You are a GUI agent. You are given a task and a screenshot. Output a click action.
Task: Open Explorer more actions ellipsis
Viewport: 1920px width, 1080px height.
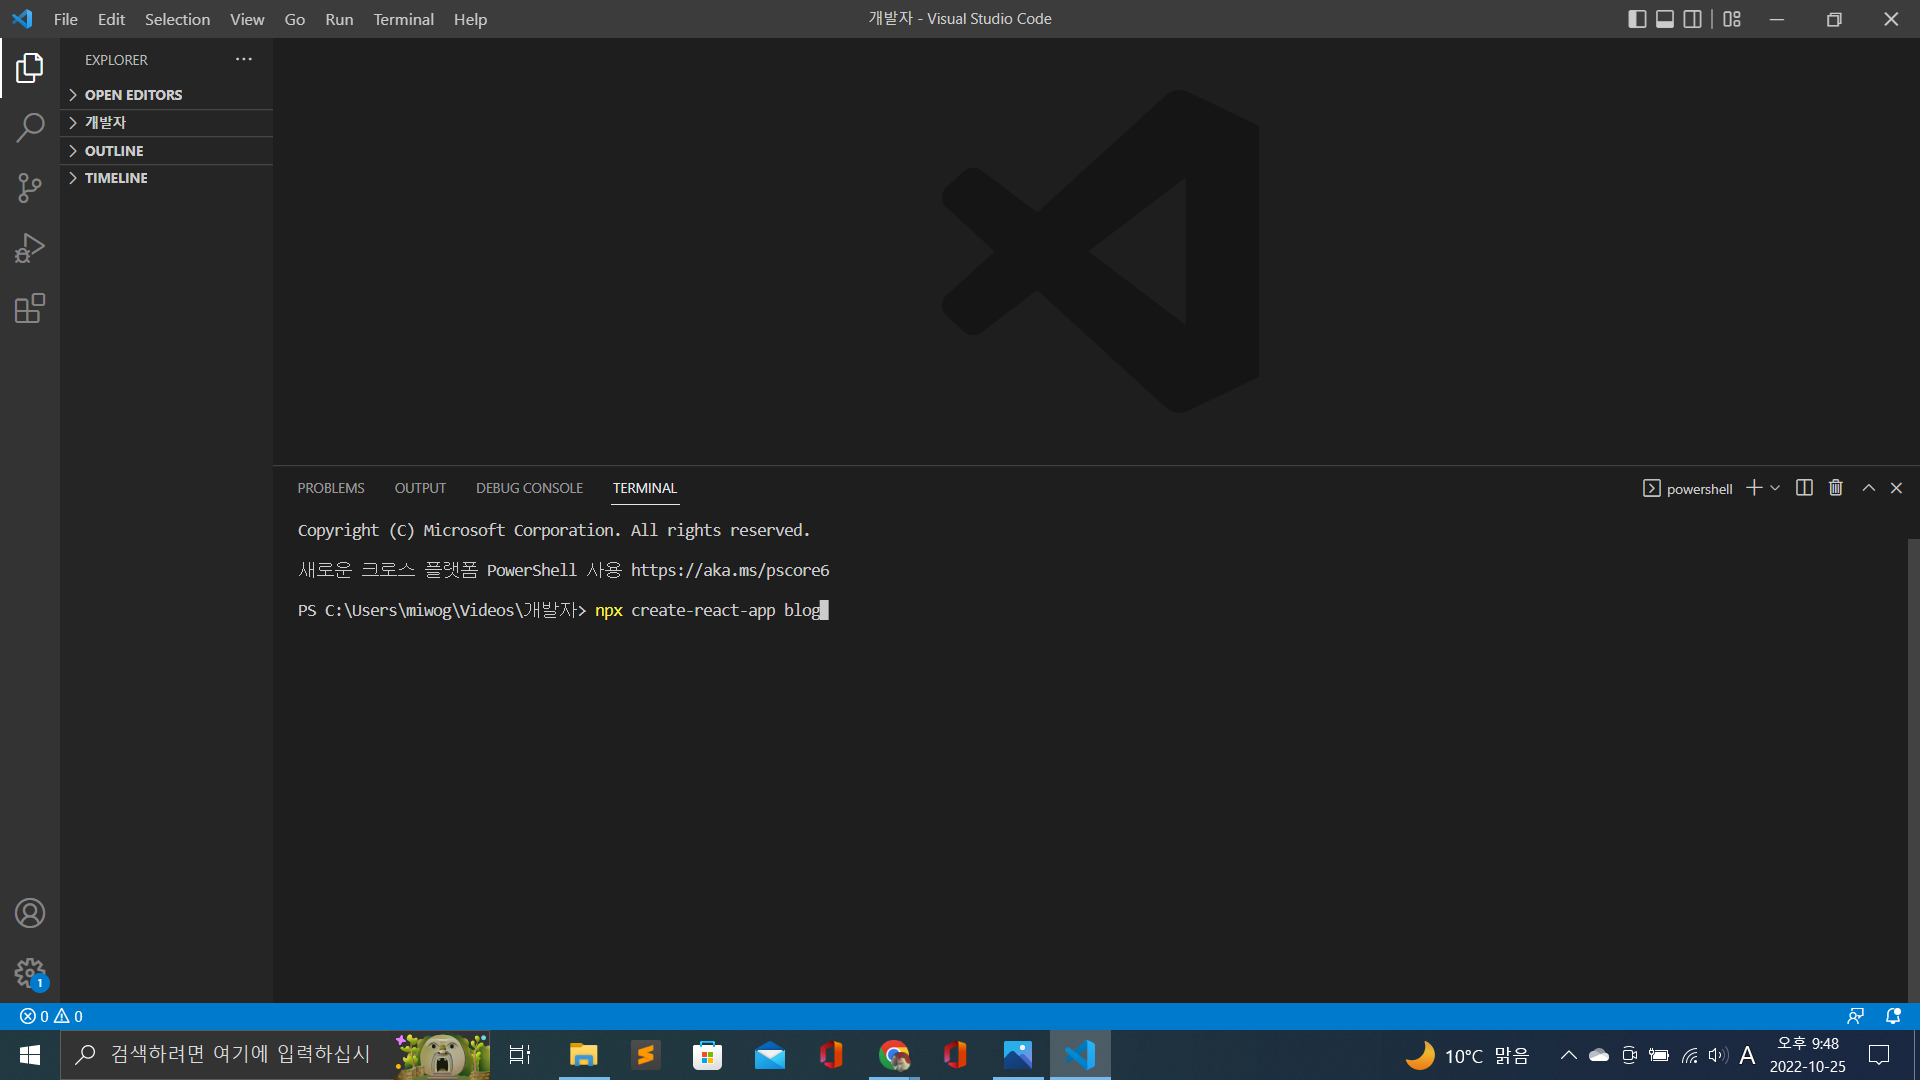(244, 60)
